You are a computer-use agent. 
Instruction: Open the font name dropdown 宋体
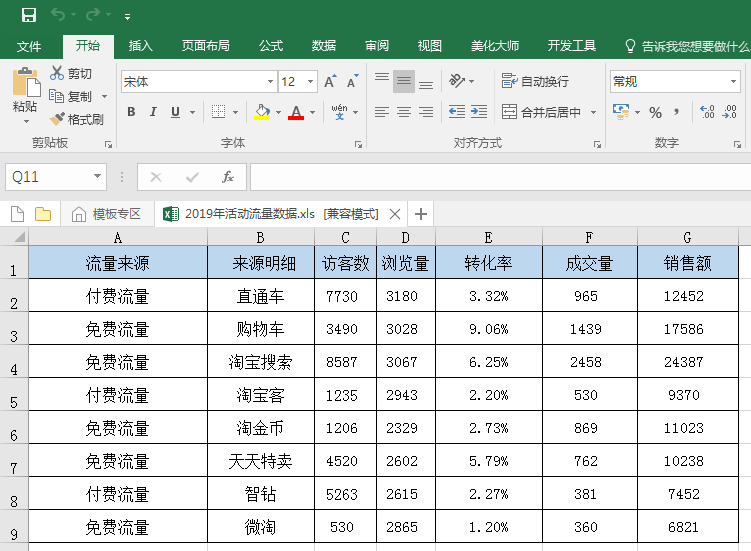(x=270, y=82)
